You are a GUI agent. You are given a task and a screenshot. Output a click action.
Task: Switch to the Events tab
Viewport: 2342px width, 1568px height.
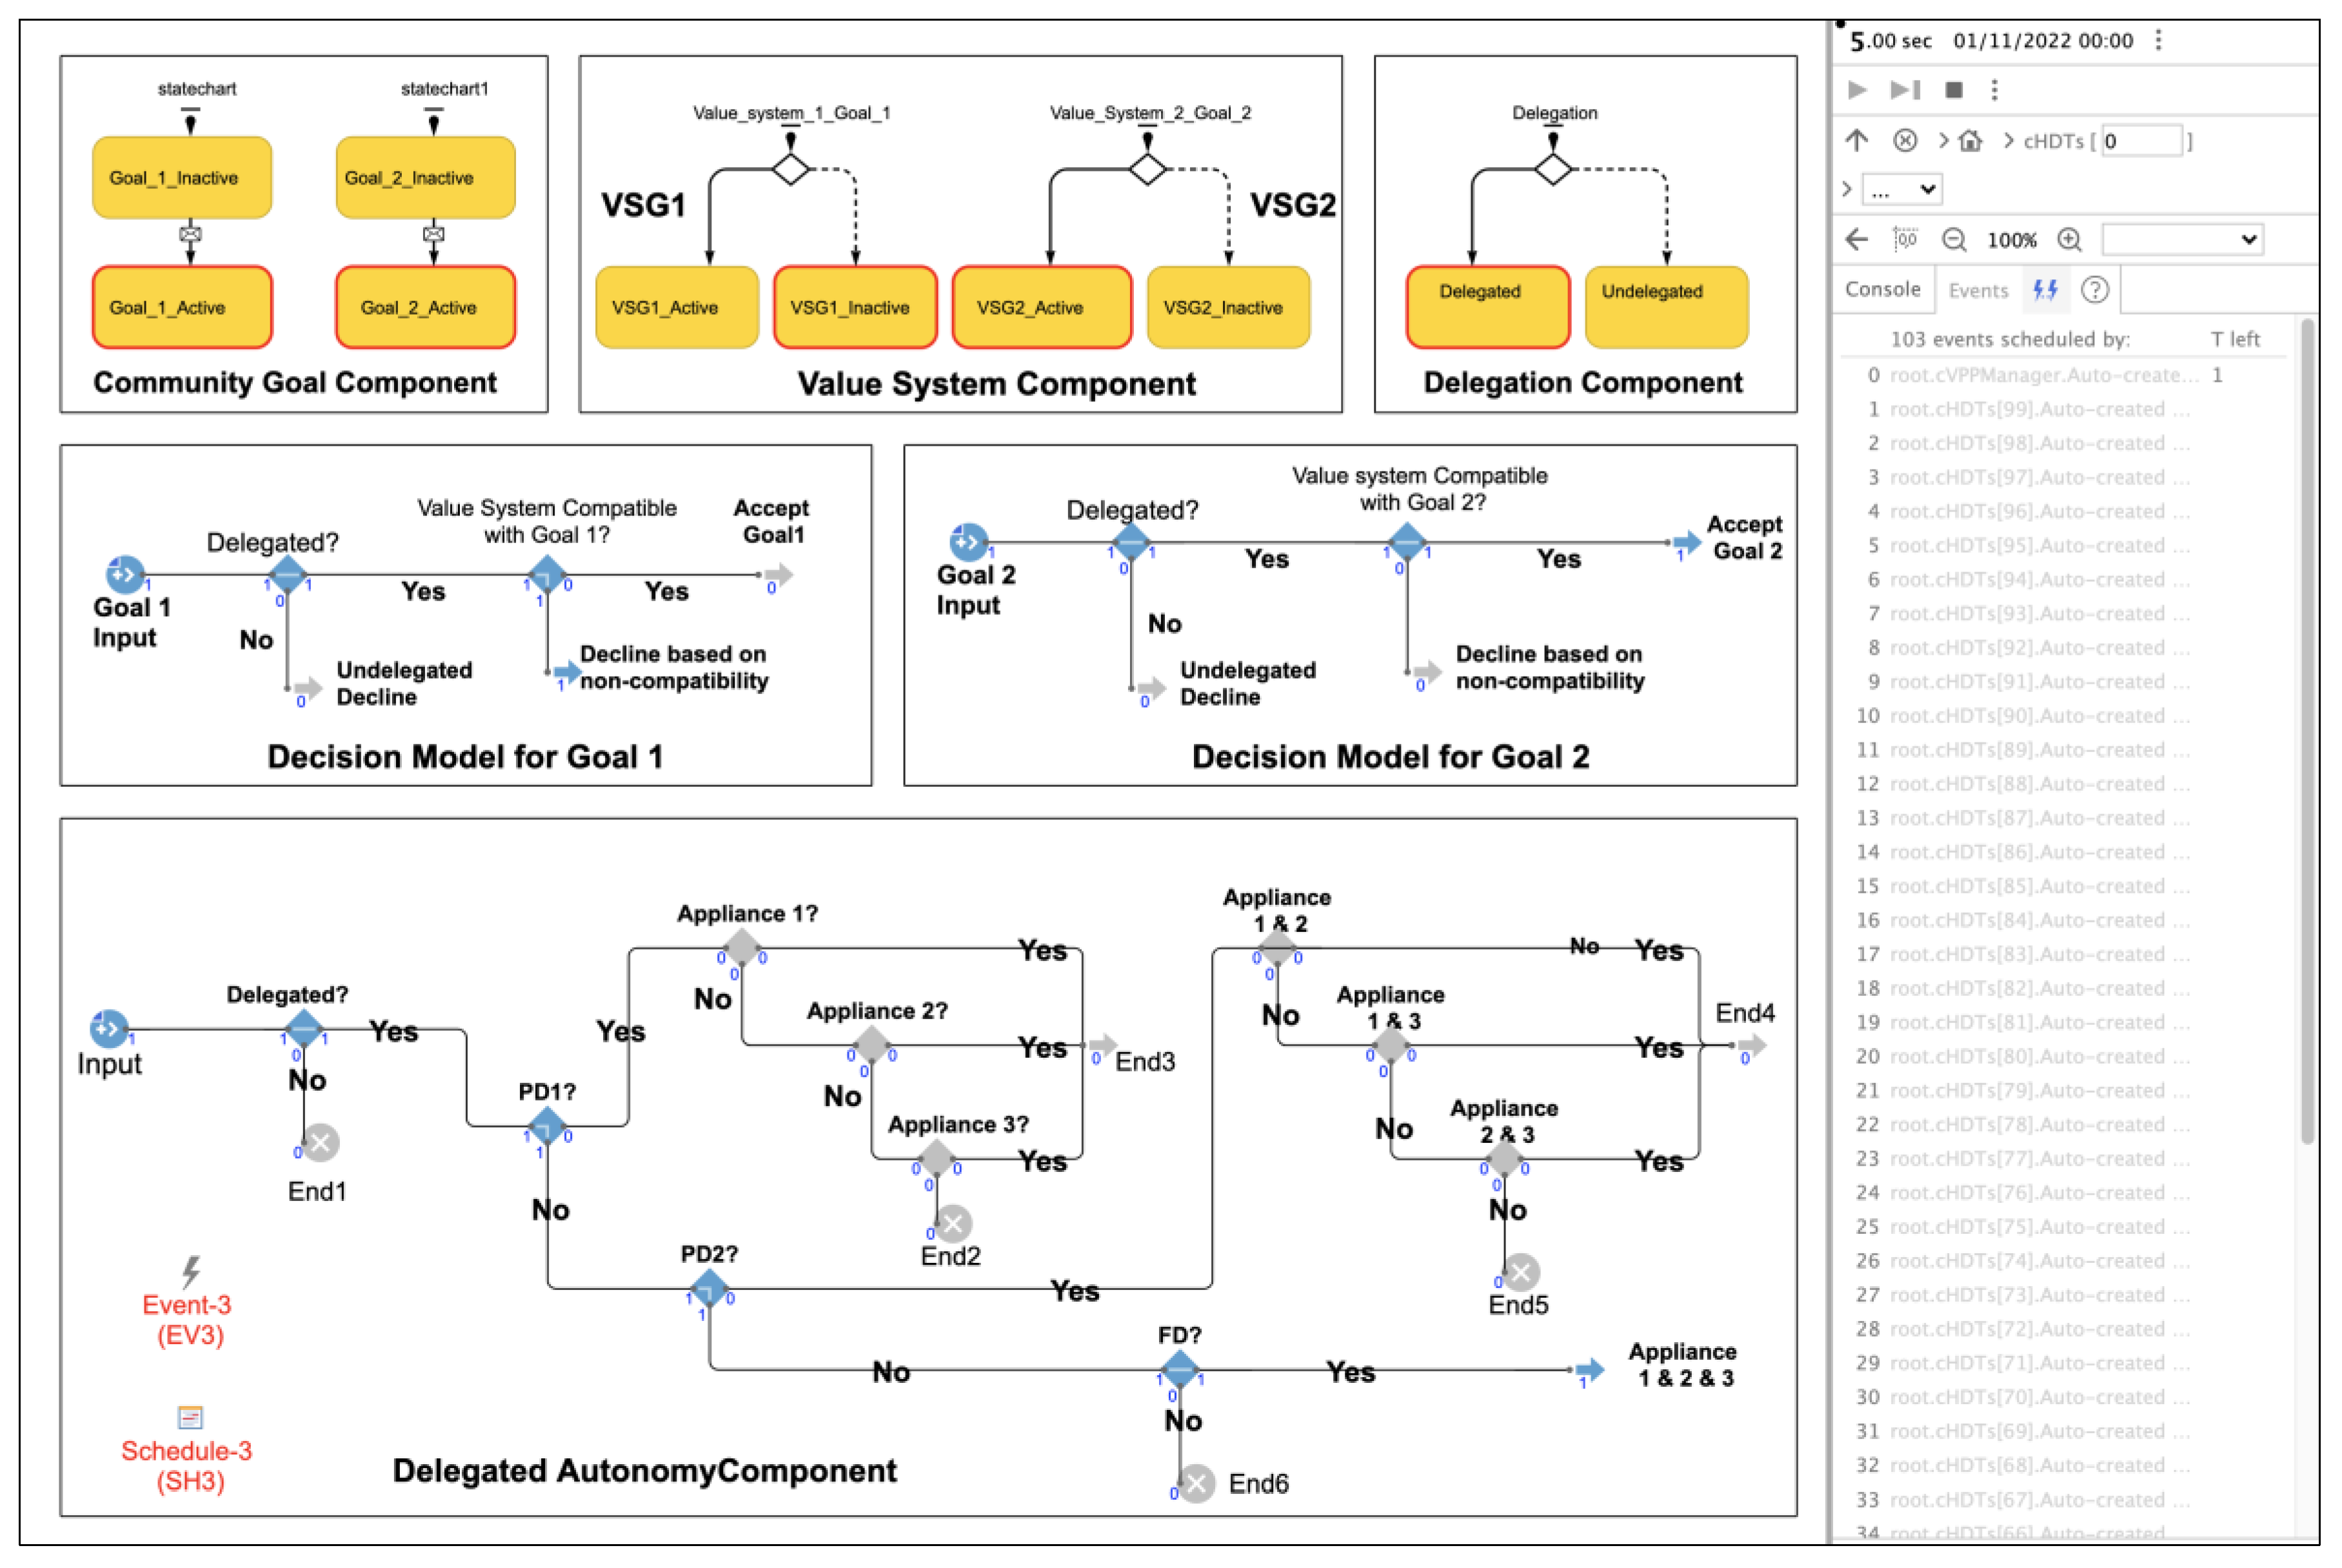pos(1978,291)
